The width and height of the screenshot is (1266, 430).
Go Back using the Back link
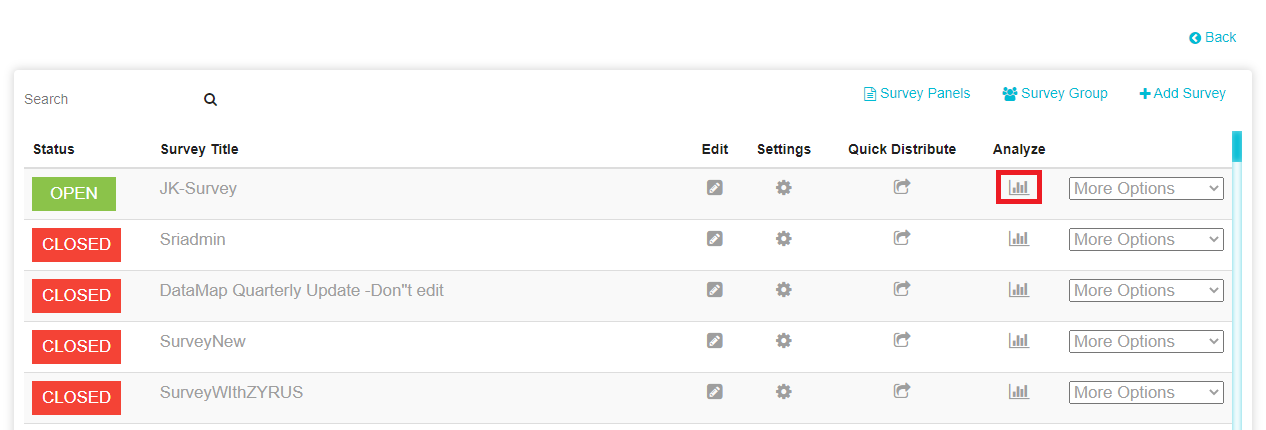pos(1213,37)
